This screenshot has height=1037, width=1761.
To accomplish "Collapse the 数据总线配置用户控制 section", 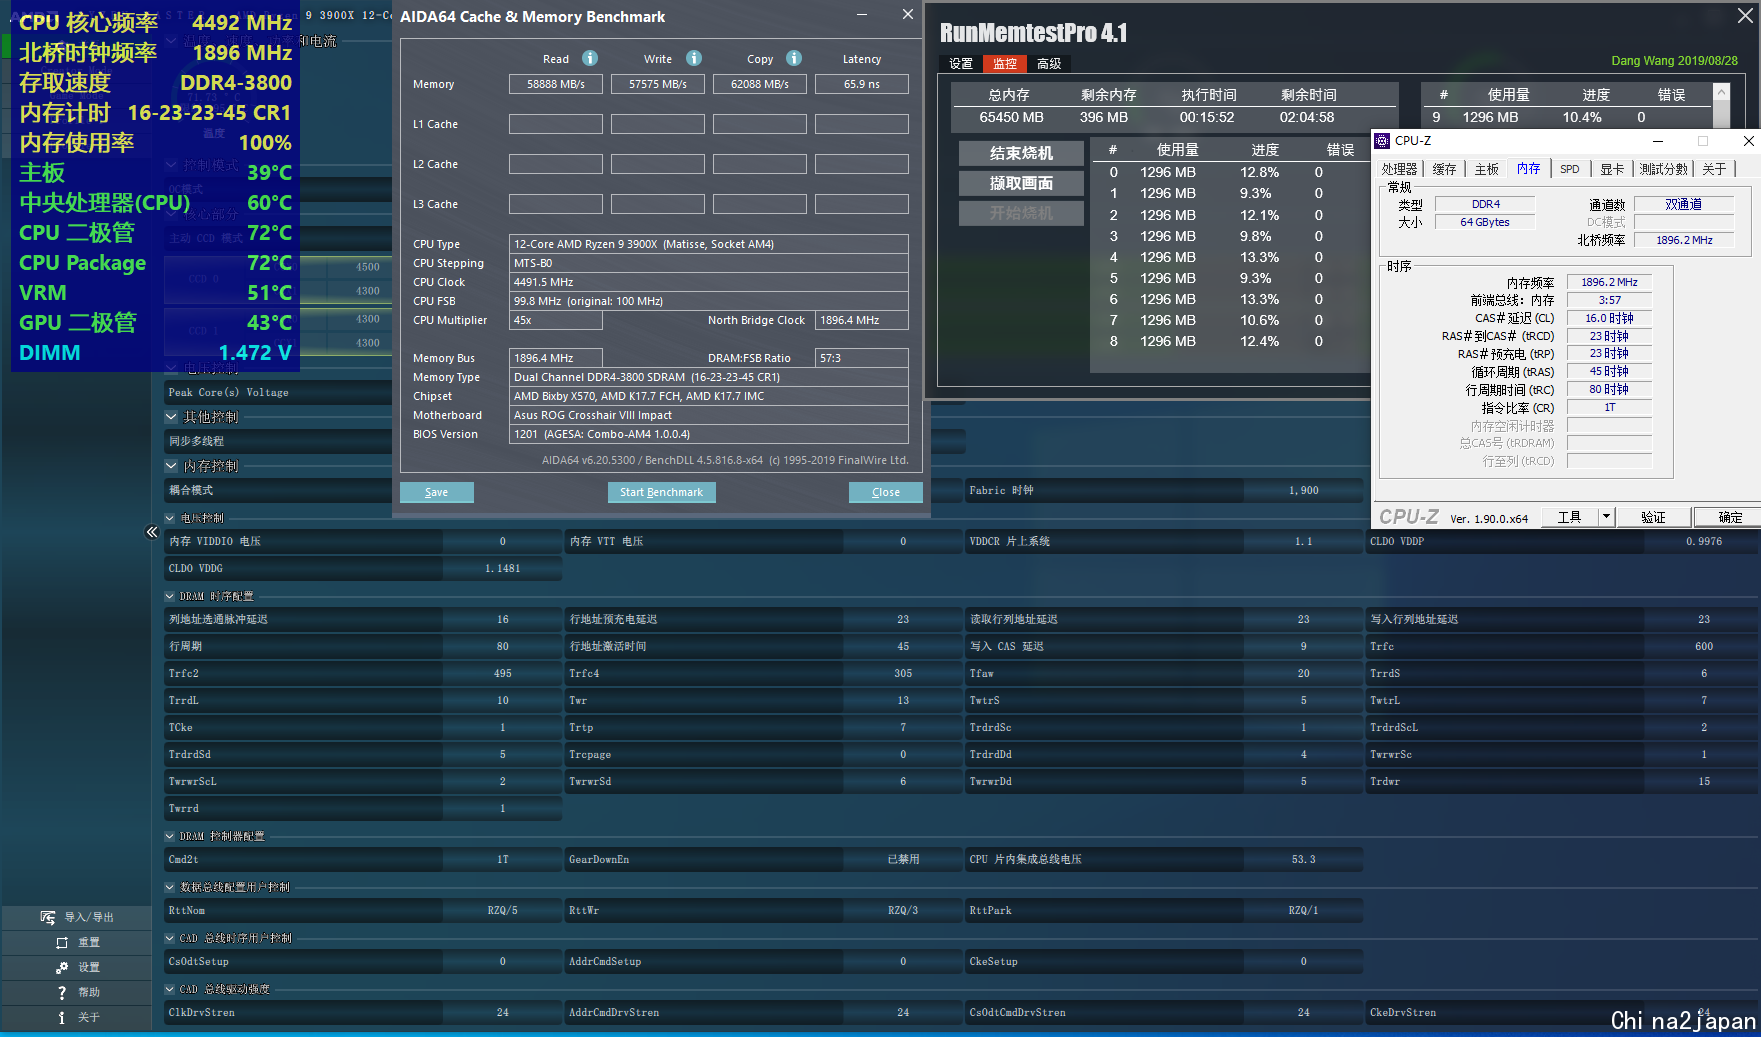I will pyautogui.click(x=170, y=887).
